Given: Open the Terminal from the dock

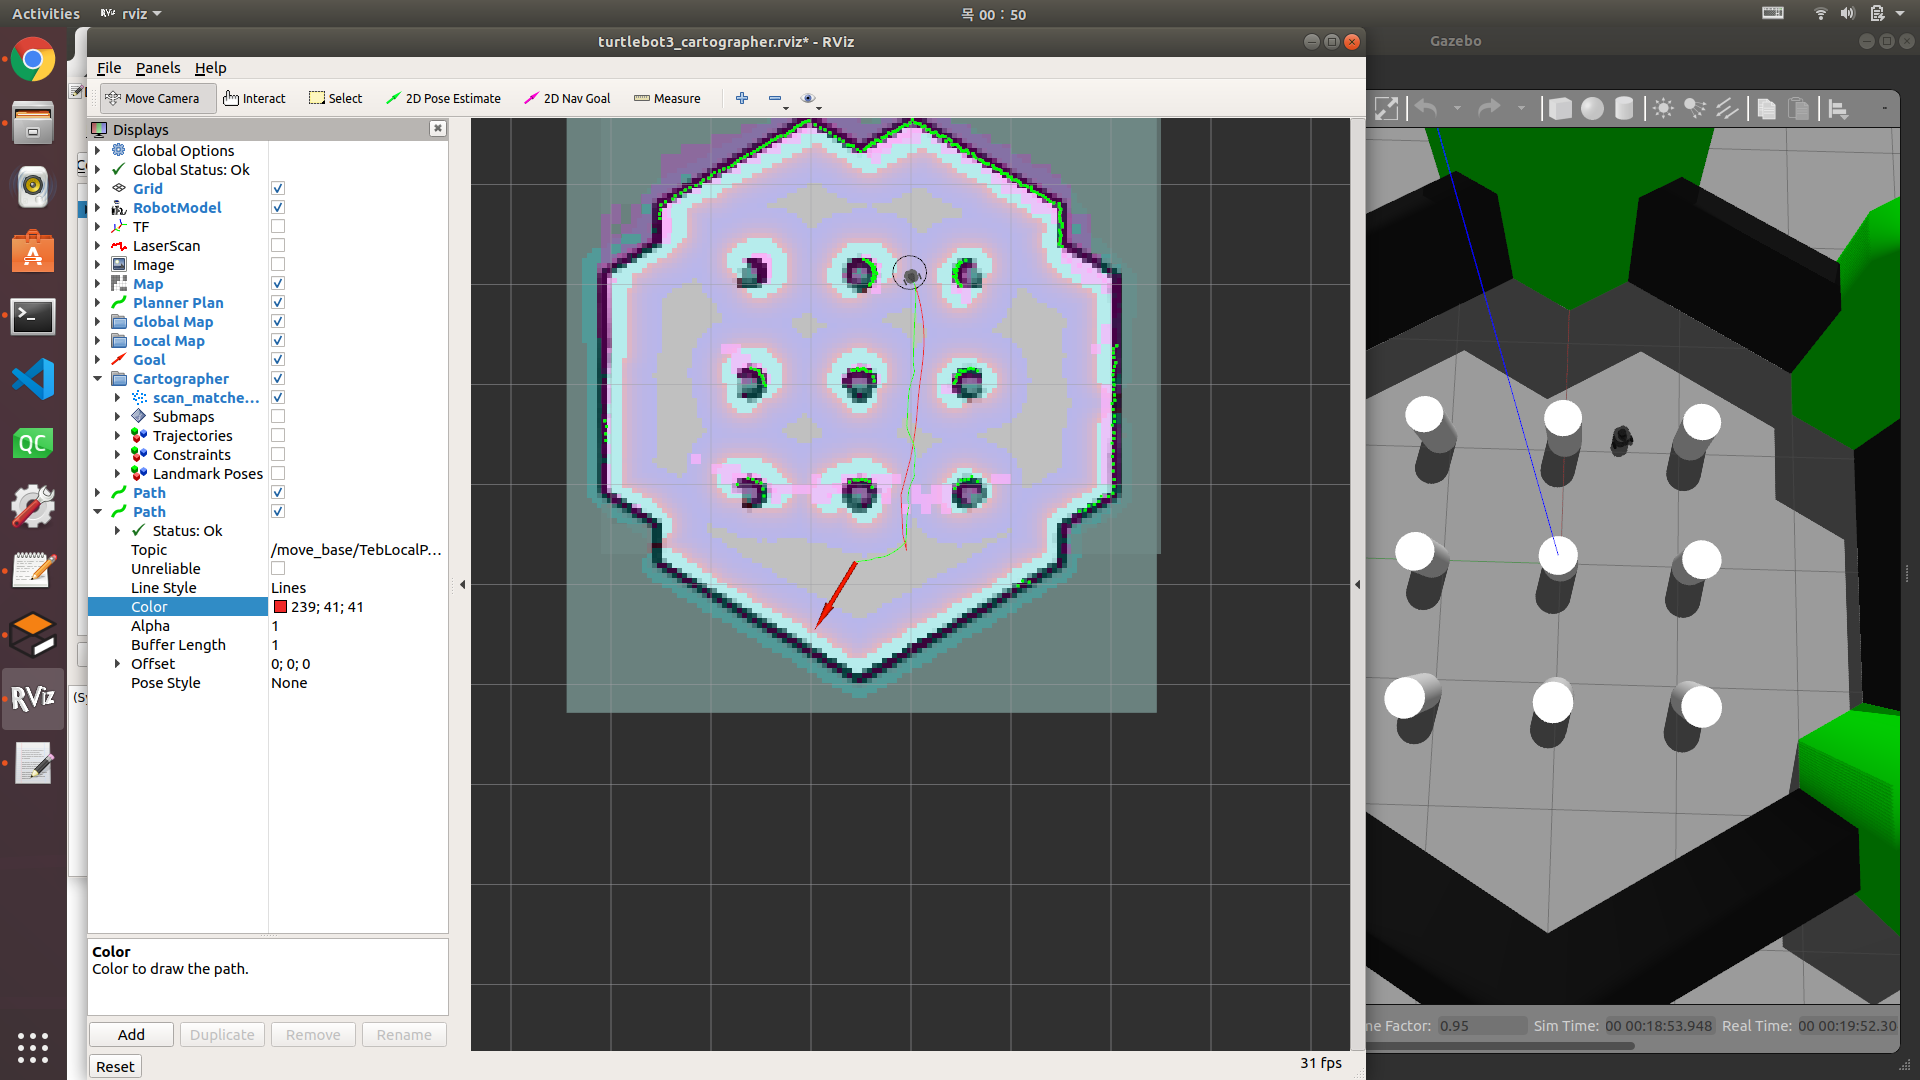Looking at the screenshot, I should pos(33,316).
